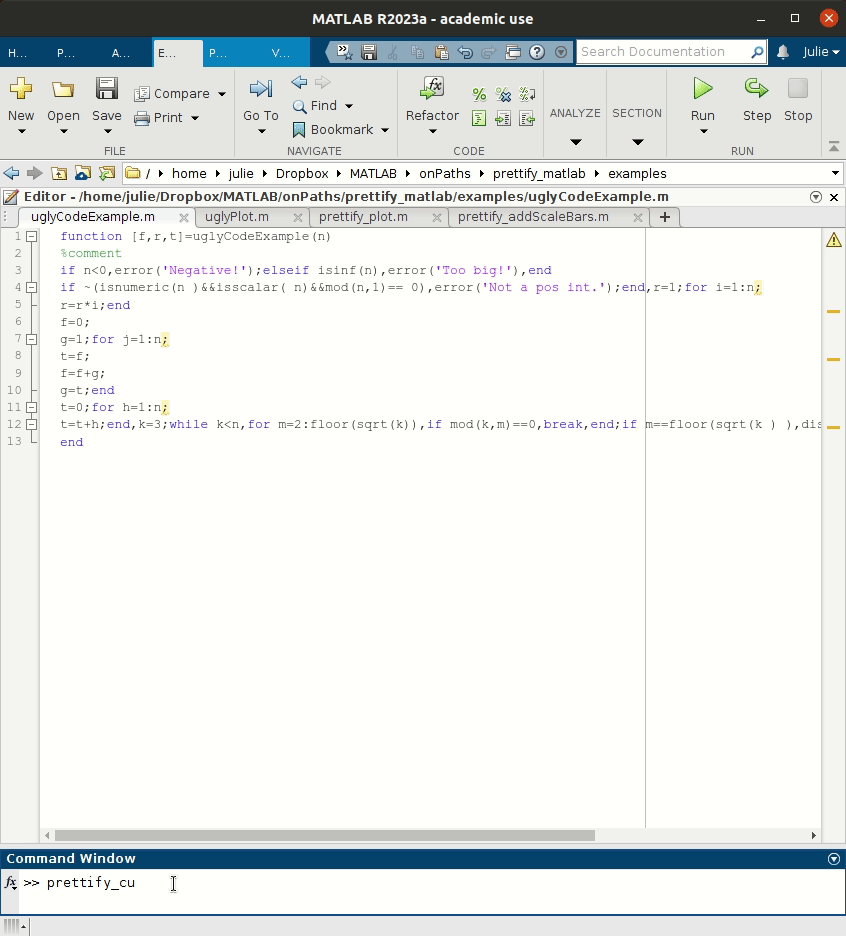The height and width of the screenshot is (936, 846).
Task: Click the Compare button
Action: [x=172, y=94]
